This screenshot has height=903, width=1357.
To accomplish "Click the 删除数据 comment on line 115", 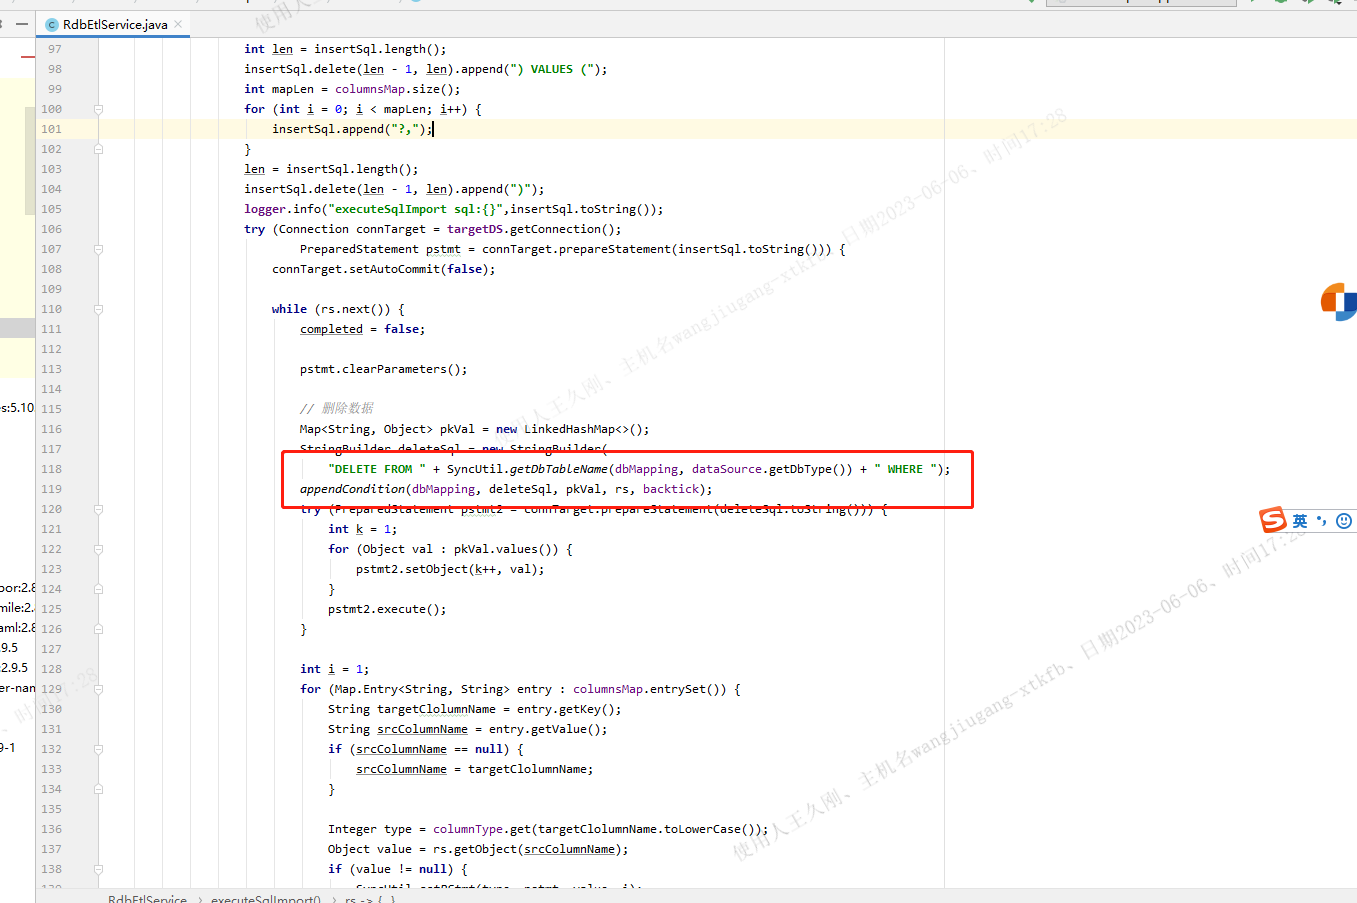I will click(347, 409).
